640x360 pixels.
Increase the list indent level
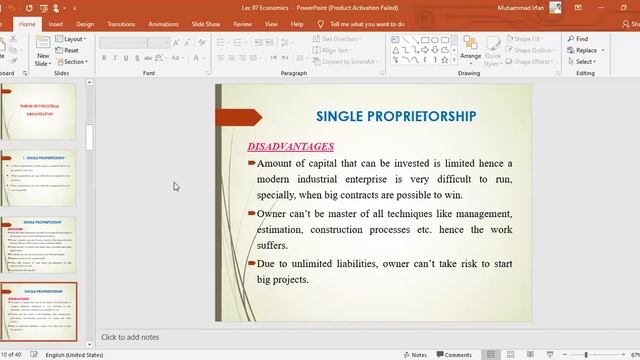(269, 42)
